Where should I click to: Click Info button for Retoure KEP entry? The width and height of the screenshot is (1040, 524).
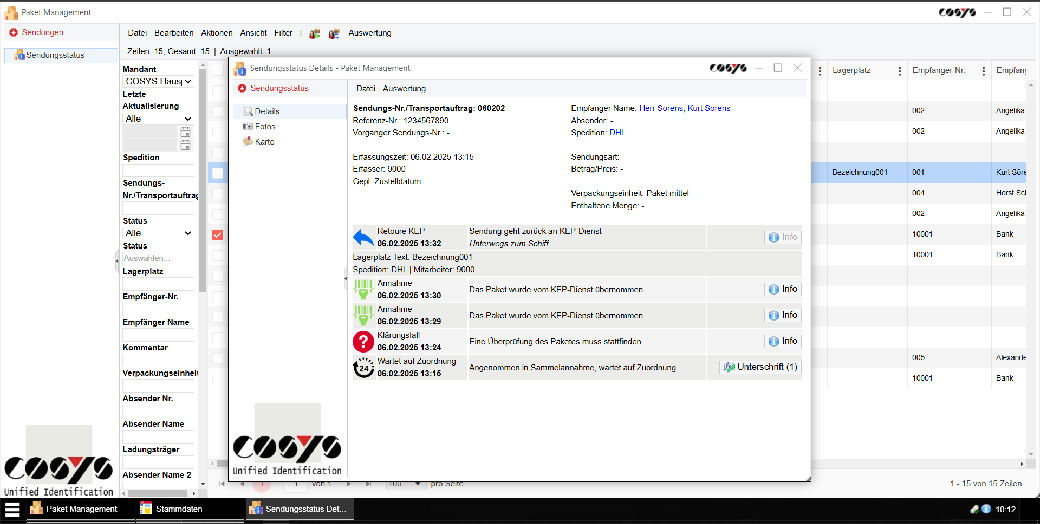pyautogui.click(x=783, y=237)
